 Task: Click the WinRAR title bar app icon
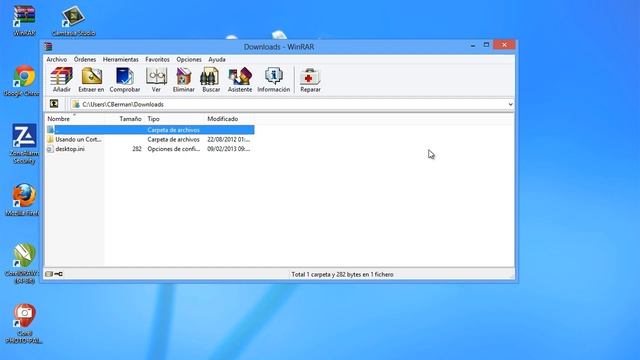click(x=49, y=46)
